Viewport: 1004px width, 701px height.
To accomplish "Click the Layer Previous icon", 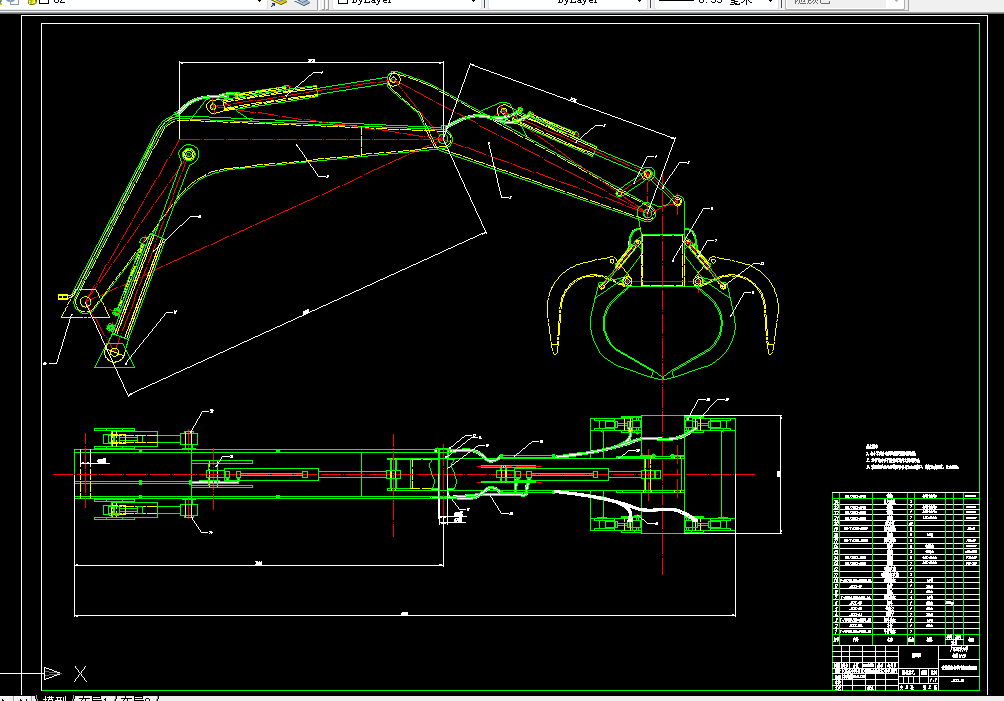I will pyautogui.click(x=302, y=2).
